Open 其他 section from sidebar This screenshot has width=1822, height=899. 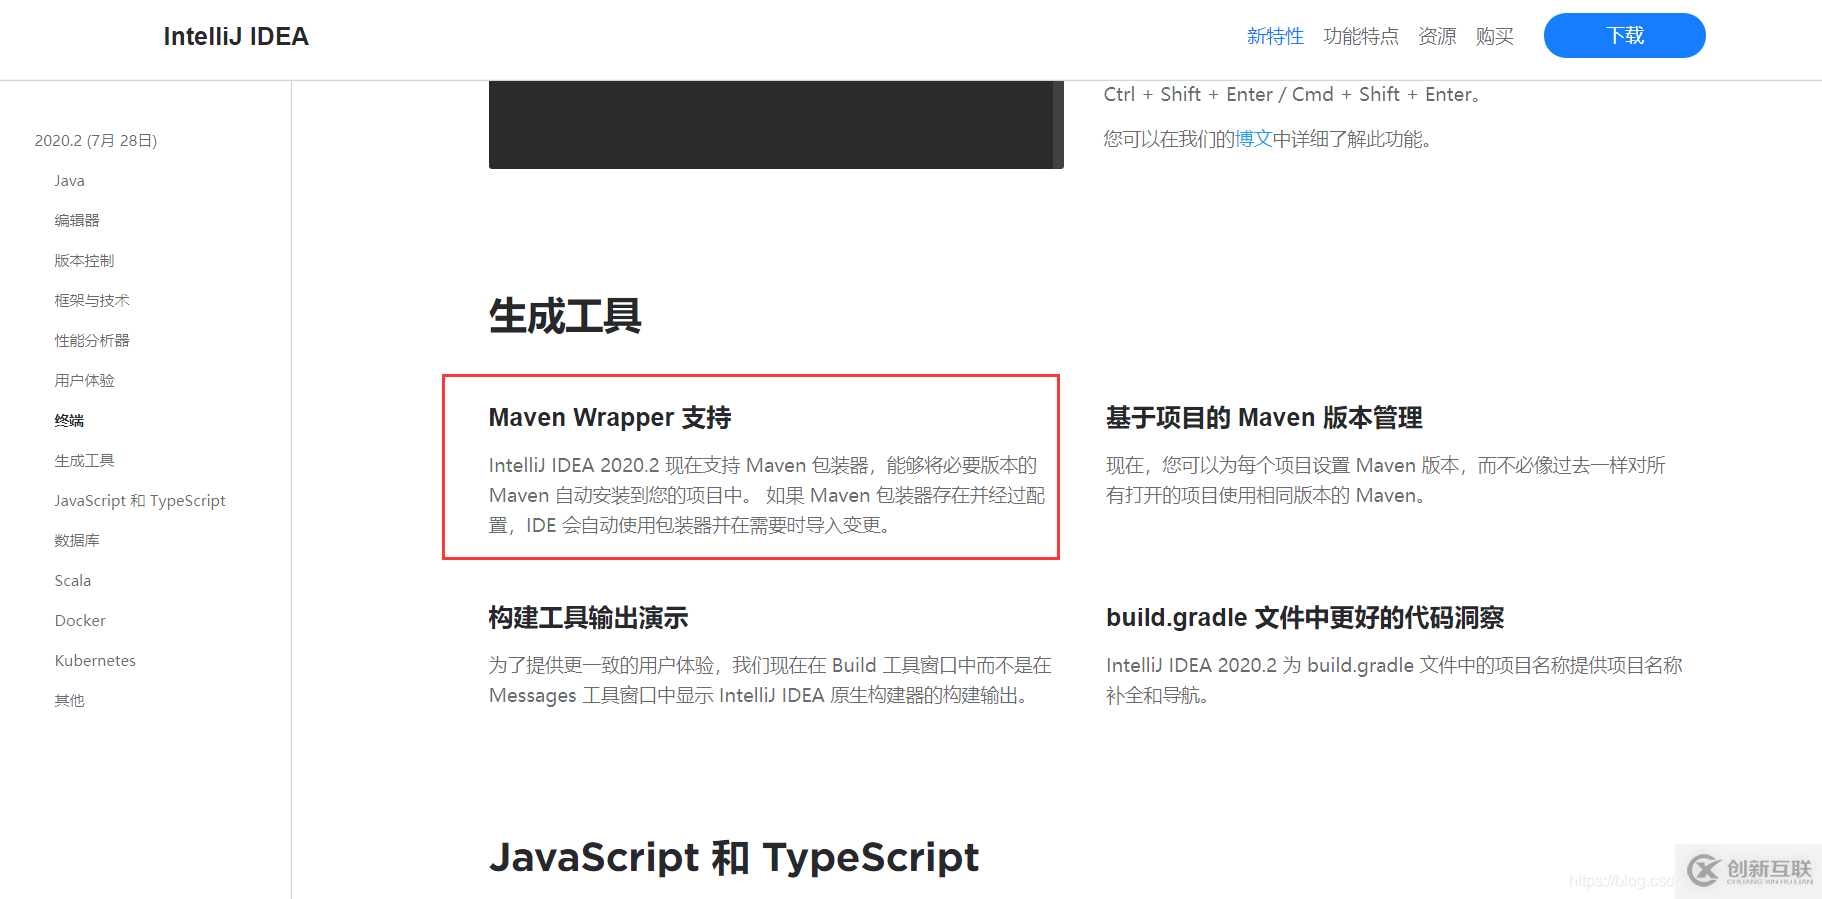click(69, 701)
